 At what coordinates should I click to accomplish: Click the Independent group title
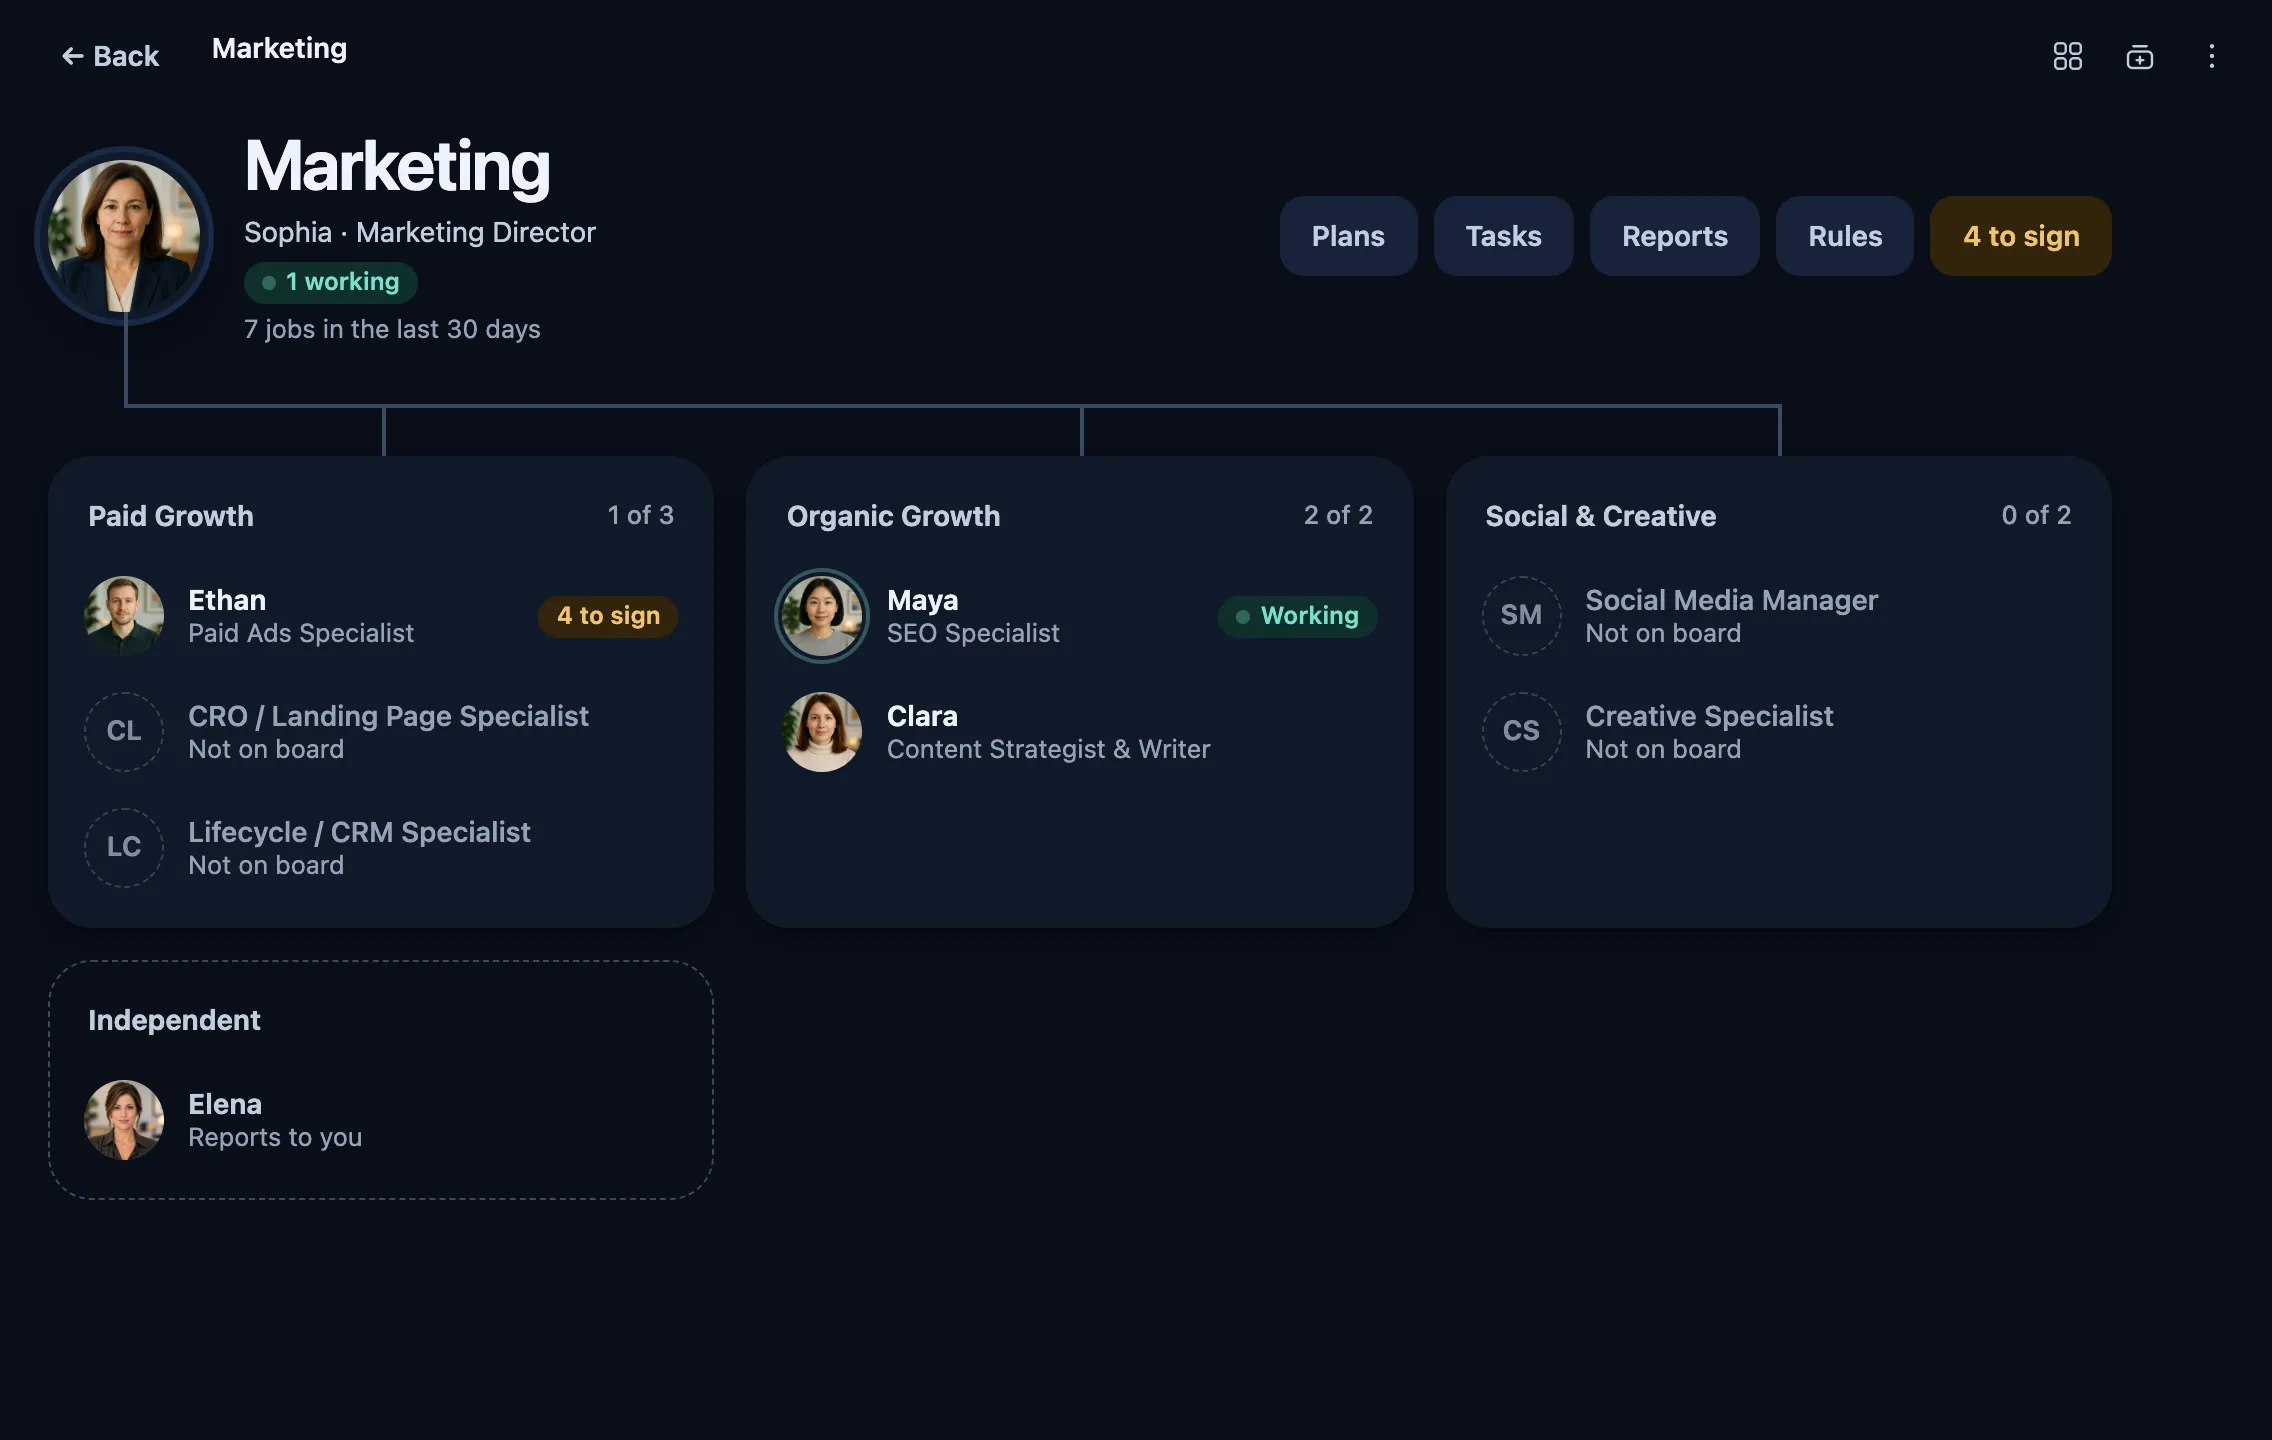click(x=174, y=1020)
